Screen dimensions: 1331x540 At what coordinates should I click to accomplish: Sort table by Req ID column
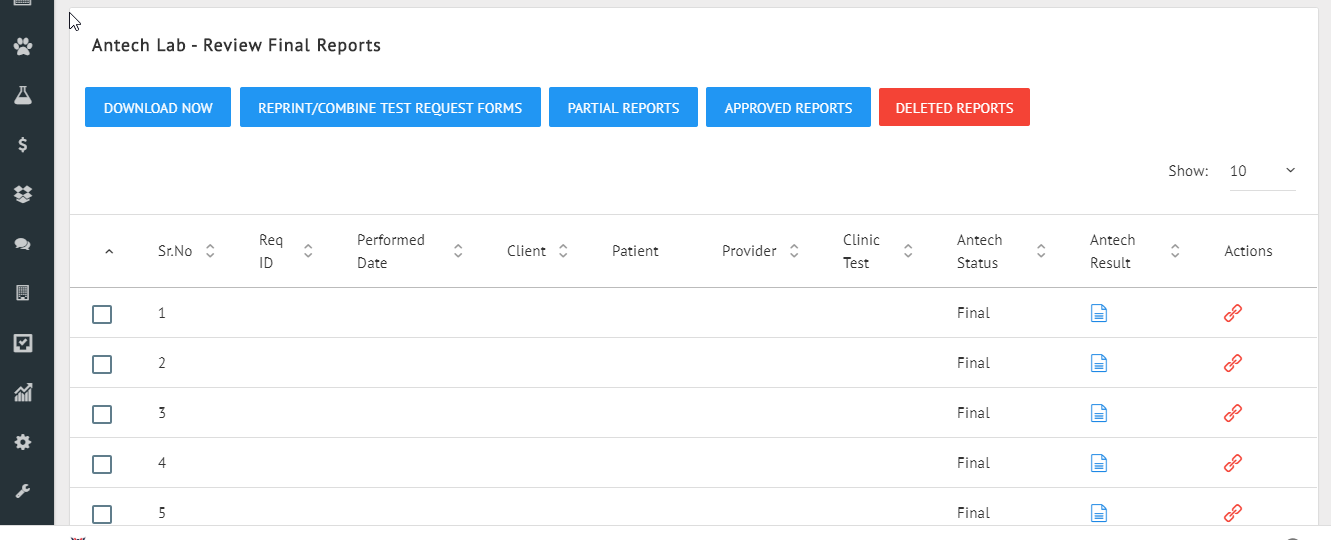[308, 251]
